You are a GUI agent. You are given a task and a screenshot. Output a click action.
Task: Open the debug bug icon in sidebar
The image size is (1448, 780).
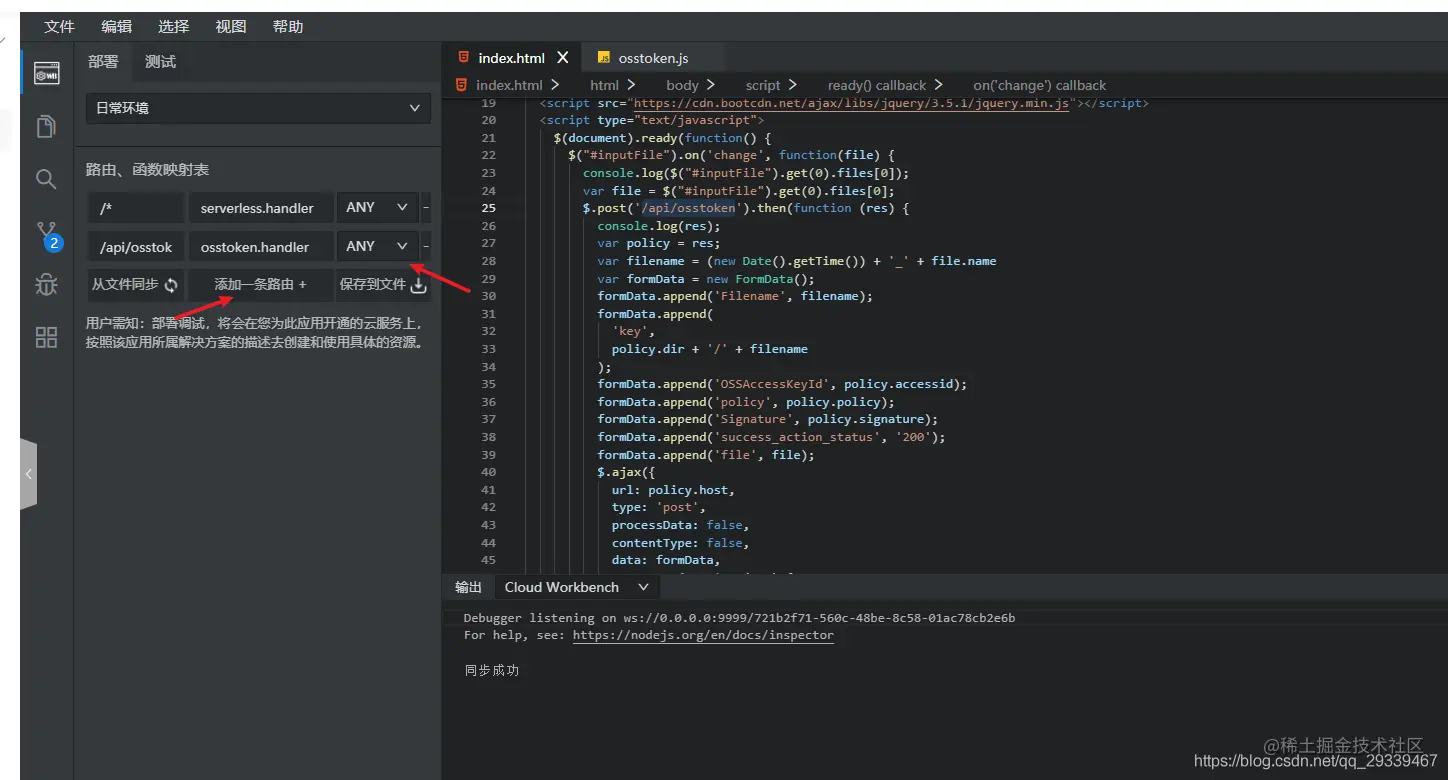pos(46,285)
